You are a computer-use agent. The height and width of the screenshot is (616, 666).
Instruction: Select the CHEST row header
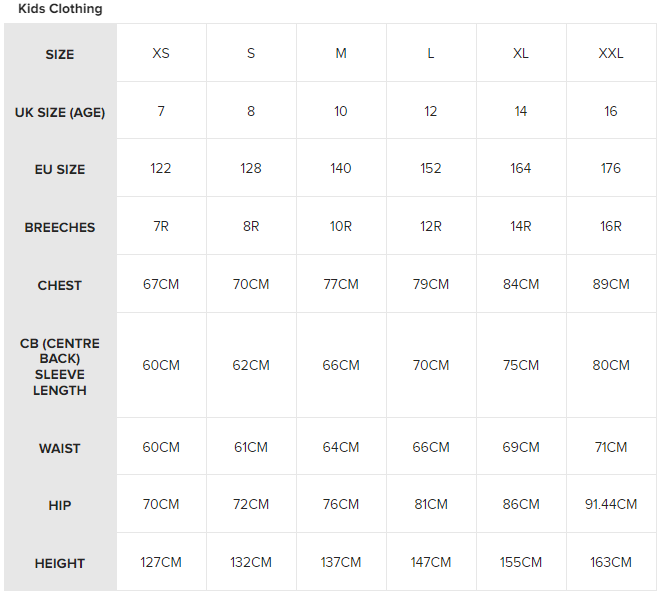(60, 286)
